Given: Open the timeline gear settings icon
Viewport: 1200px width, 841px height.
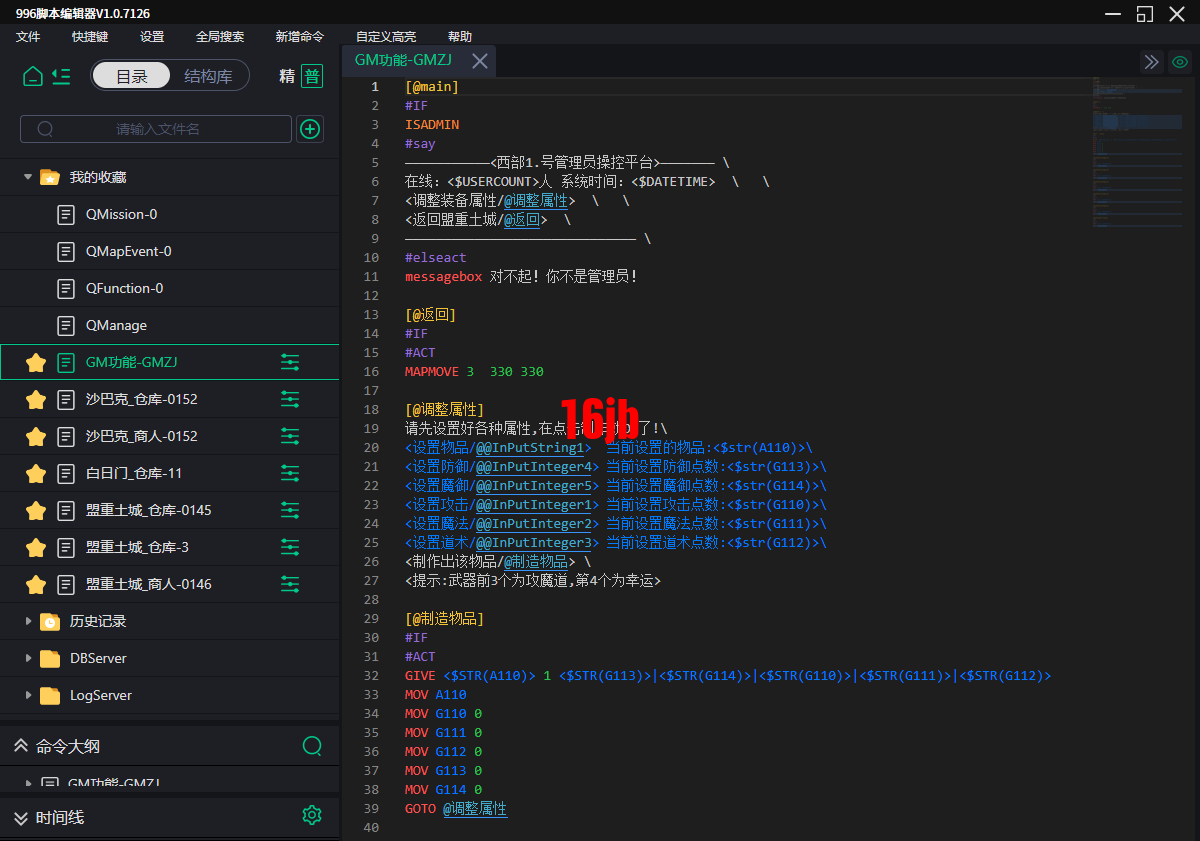Looking at the screenshot, I should click(312, 815).
